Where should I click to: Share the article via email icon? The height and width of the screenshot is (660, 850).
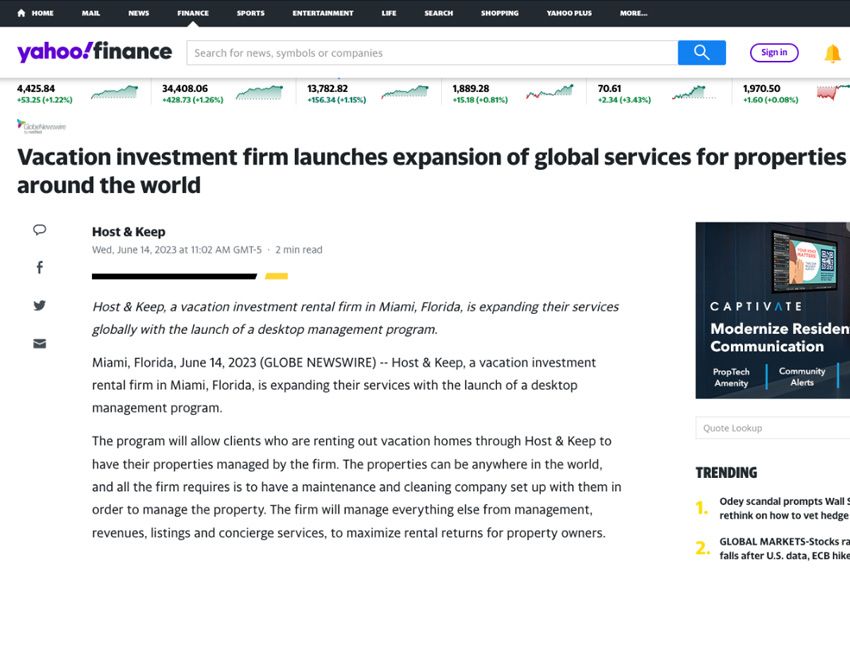pyautogui.click(x=40, y=344)
